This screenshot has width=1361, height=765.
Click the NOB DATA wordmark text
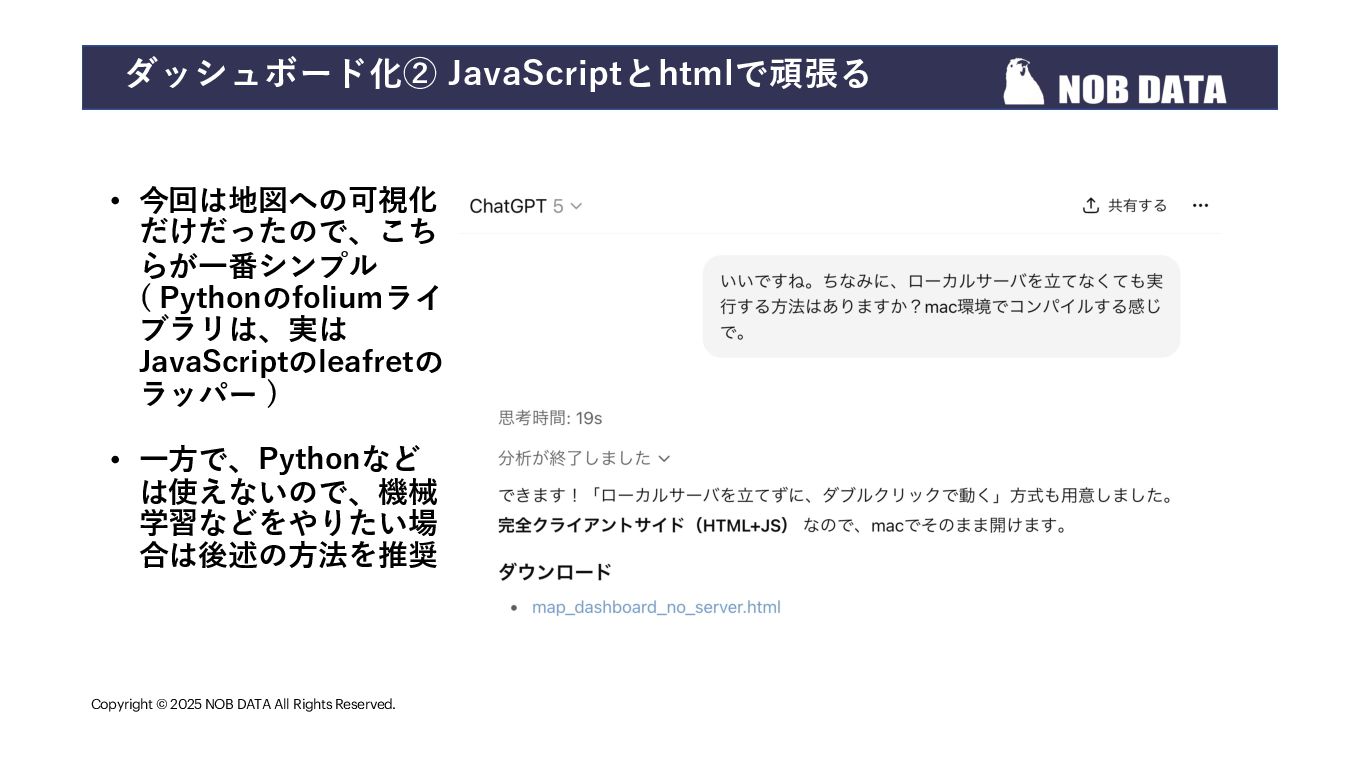[x=1141, y=90]
